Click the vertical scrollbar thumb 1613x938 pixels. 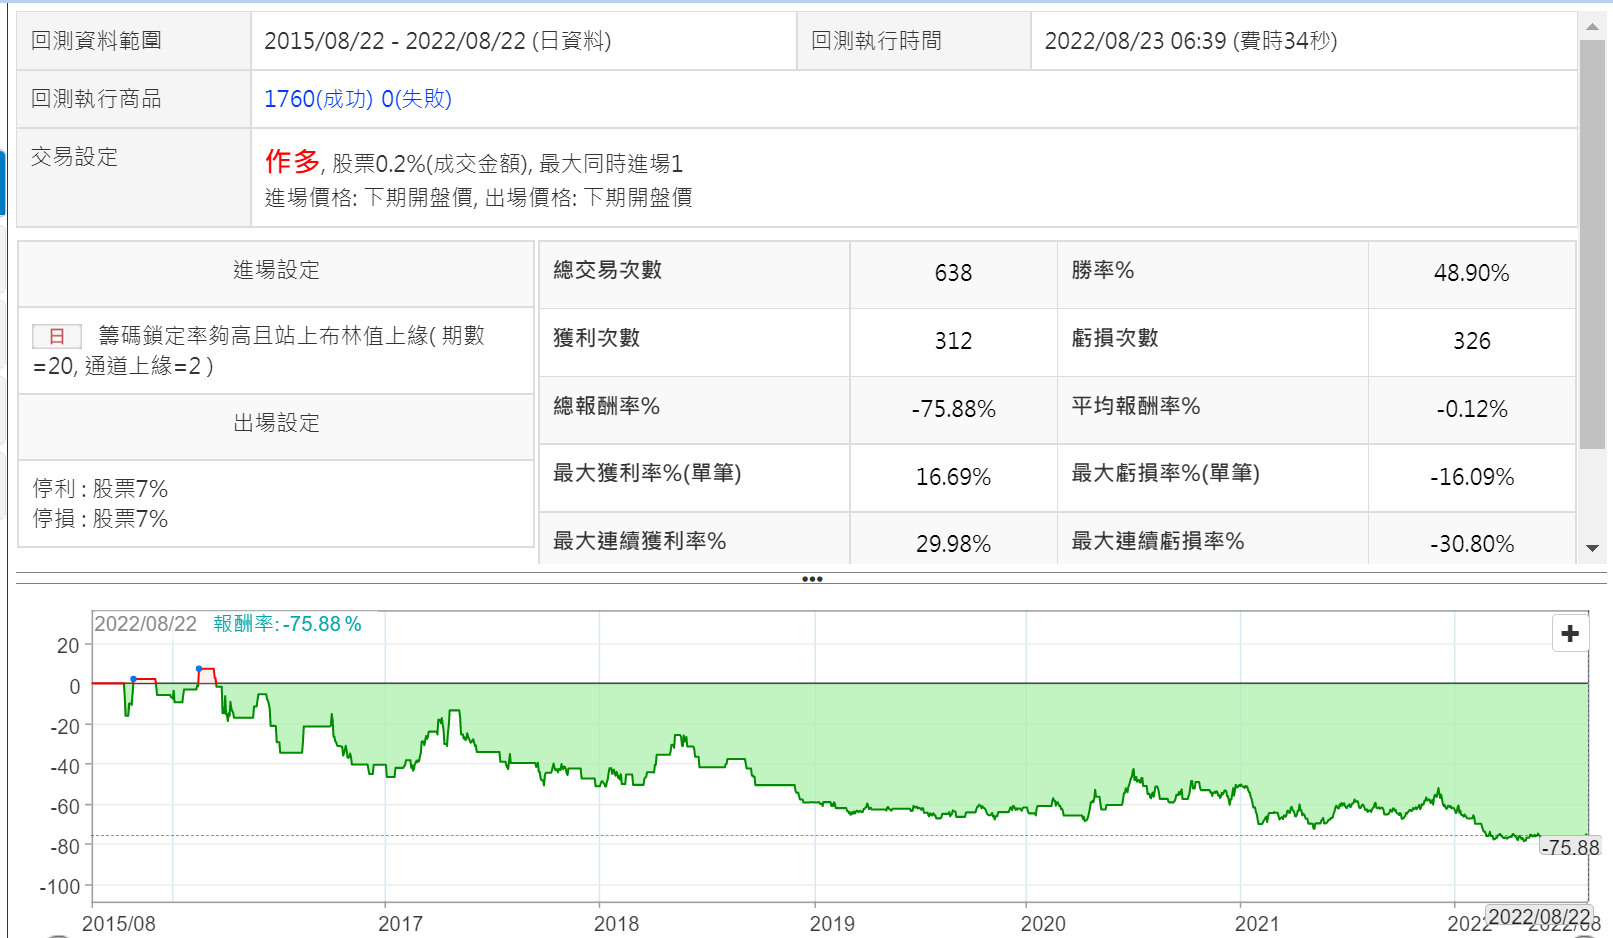click(1592, 244)
